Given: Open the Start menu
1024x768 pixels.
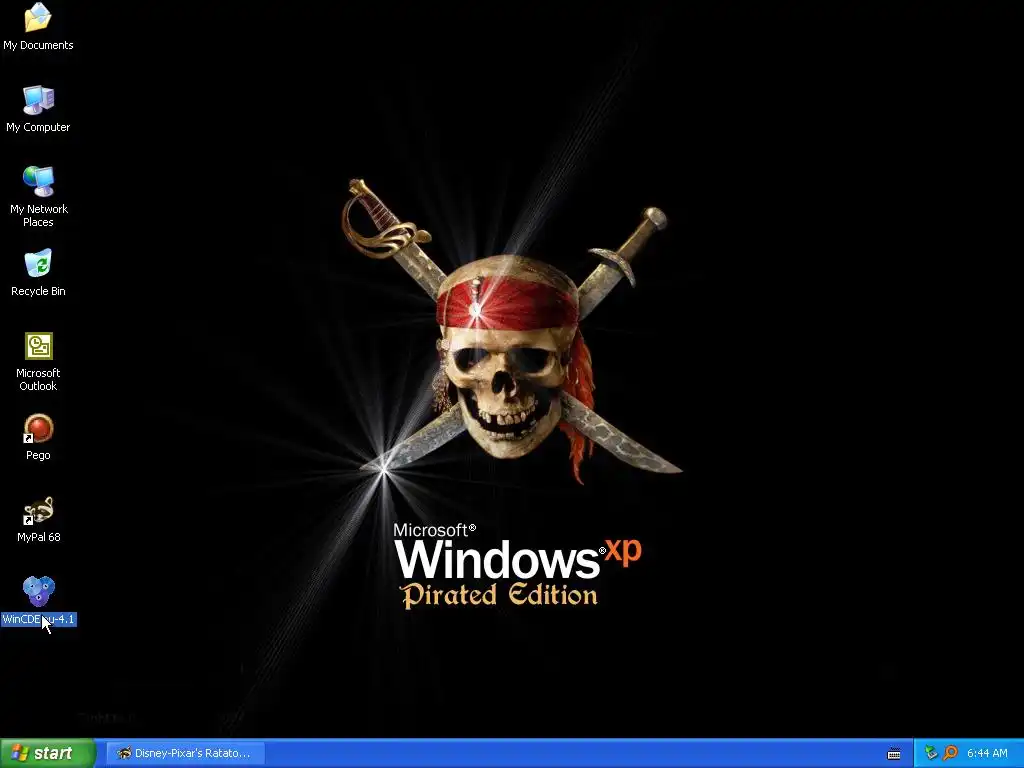Looking at the screenshot, I should click(x=48, y=753).
